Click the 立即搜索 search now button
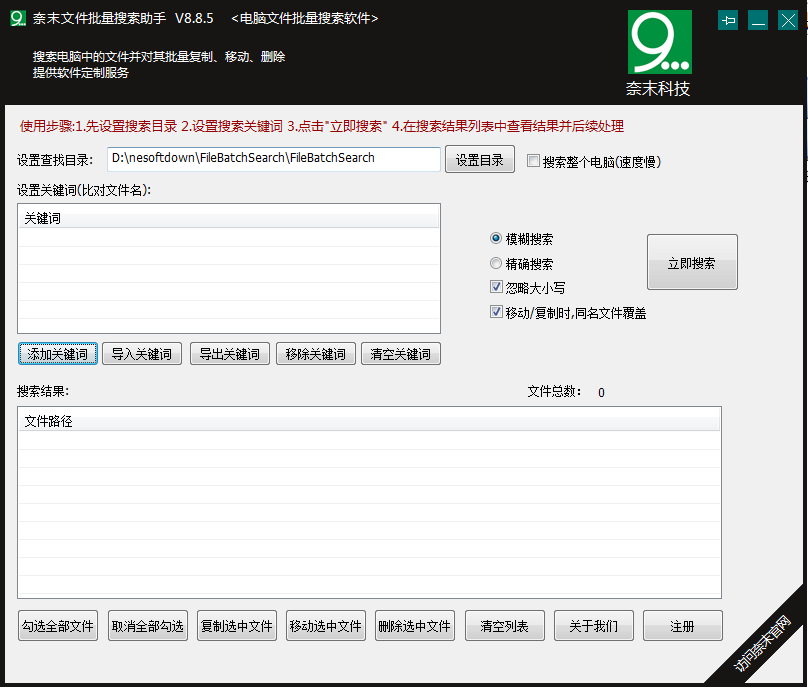The image size is (808, 688). [692, 262]
